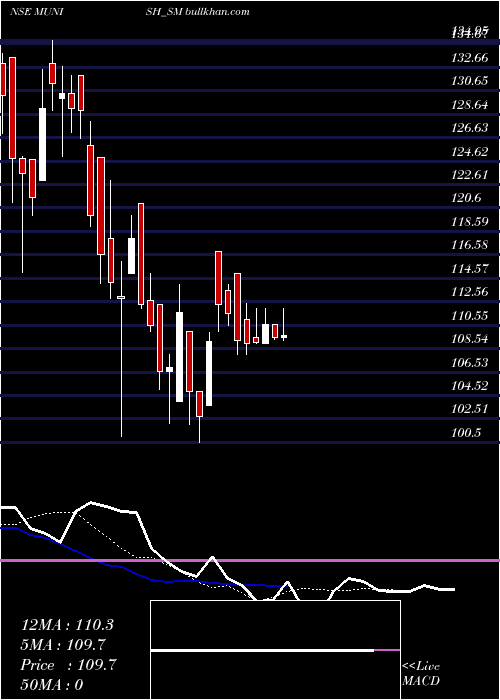Select the 108.54 price axis label
Viewport: 500px width, 700px height.
click(x=470, y=339)
